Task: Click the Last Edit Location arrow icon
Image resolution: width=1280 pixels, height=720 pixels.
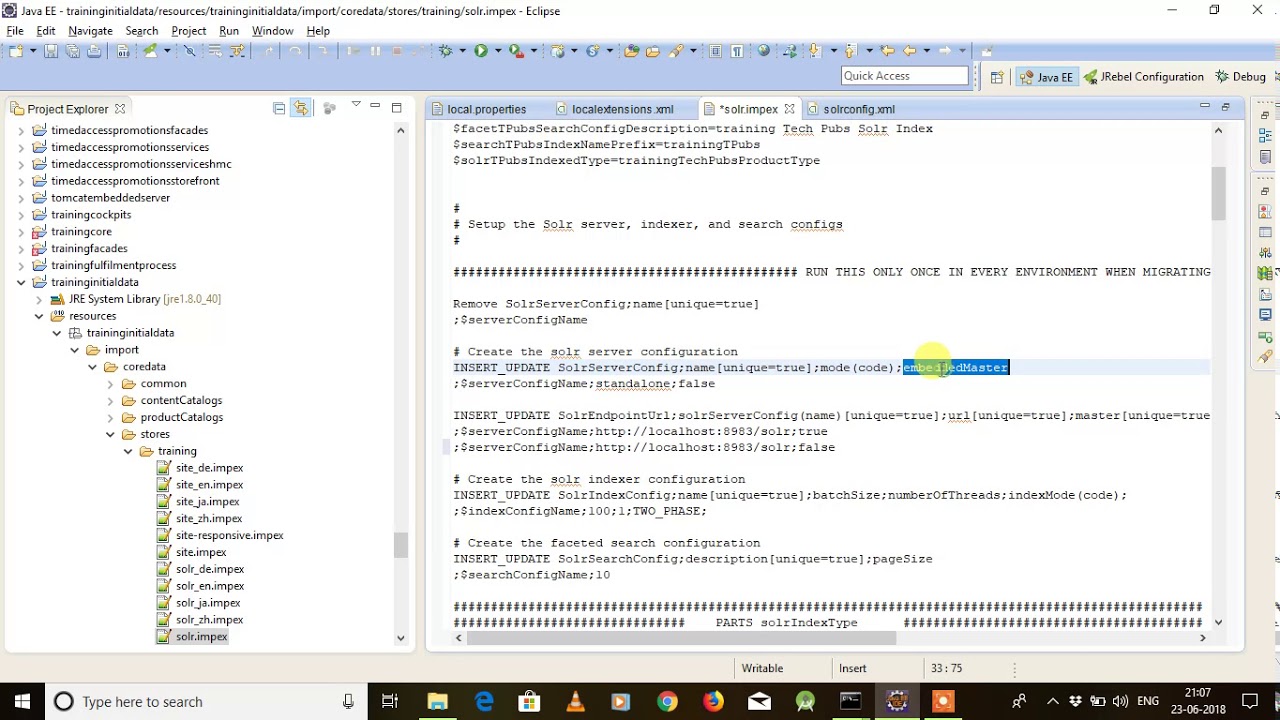Action: click(887, 50)
